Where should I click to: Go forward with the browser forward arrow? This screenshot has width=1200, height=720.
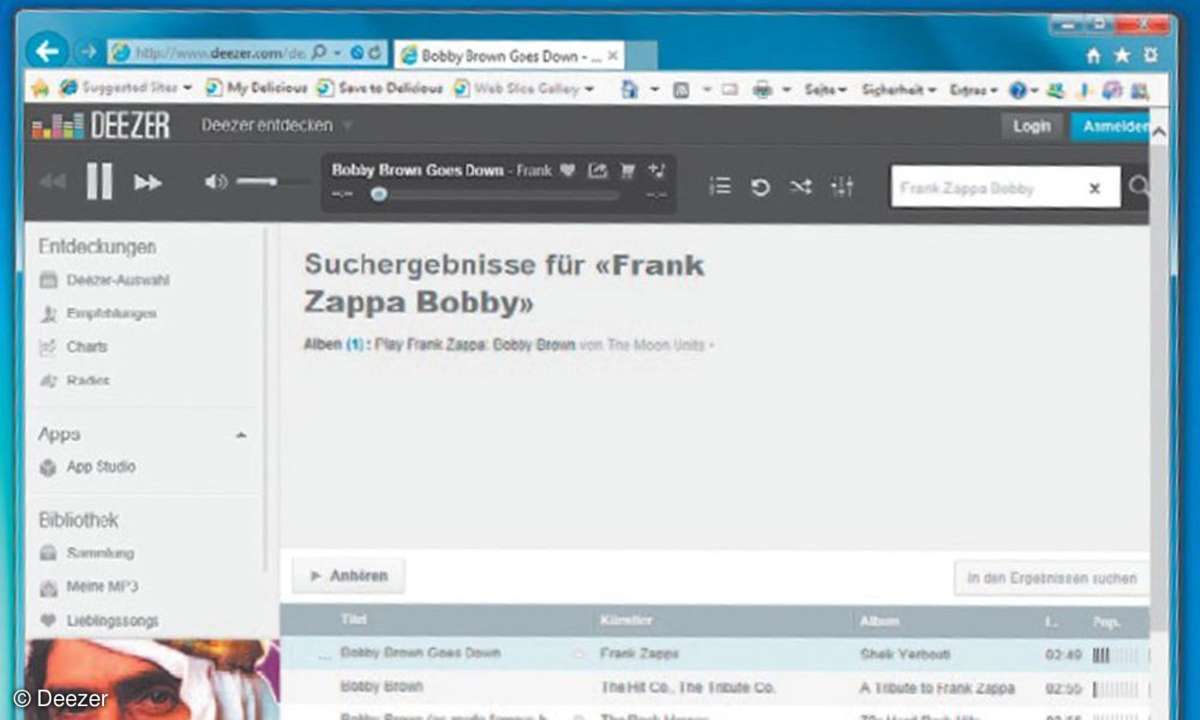[x=87, y=52]
